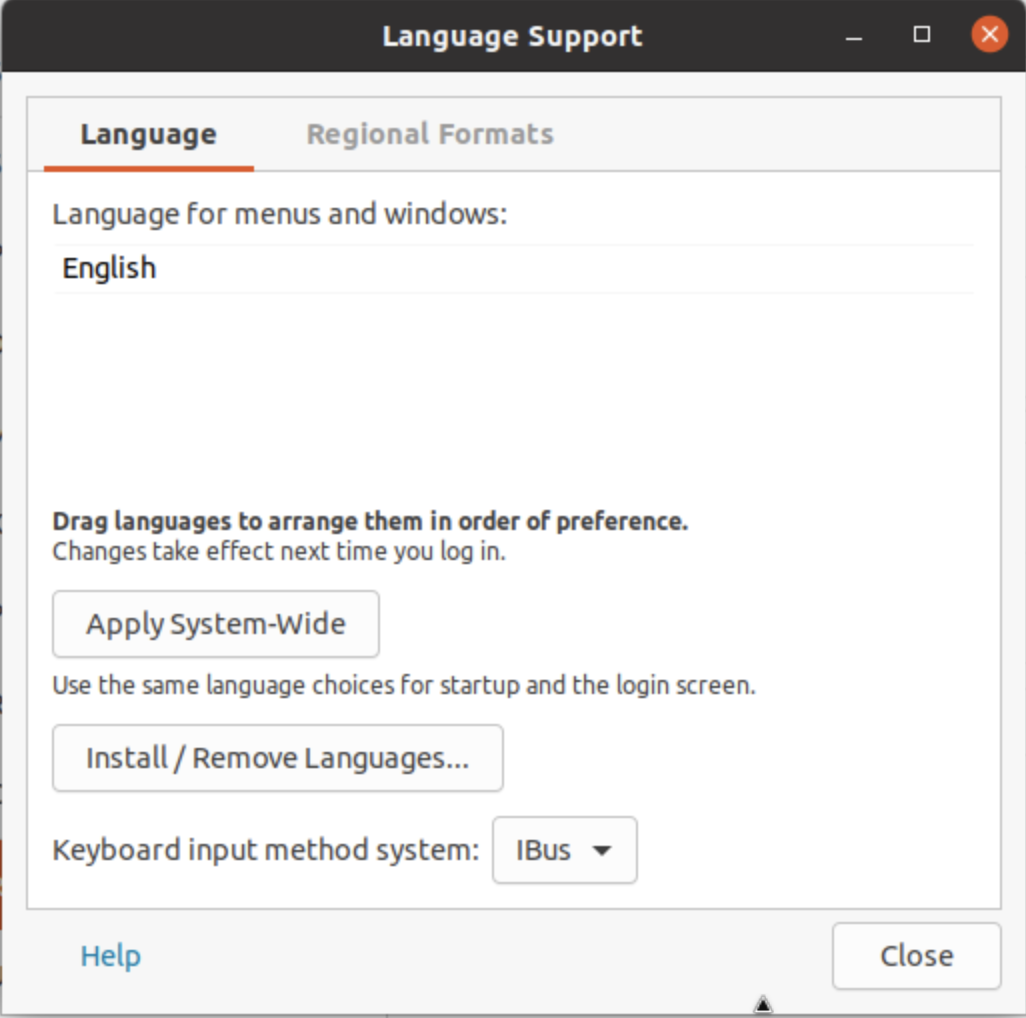Minimize the Language Support window
This screenshot has width=1026, height=1018.
[854, 36]
